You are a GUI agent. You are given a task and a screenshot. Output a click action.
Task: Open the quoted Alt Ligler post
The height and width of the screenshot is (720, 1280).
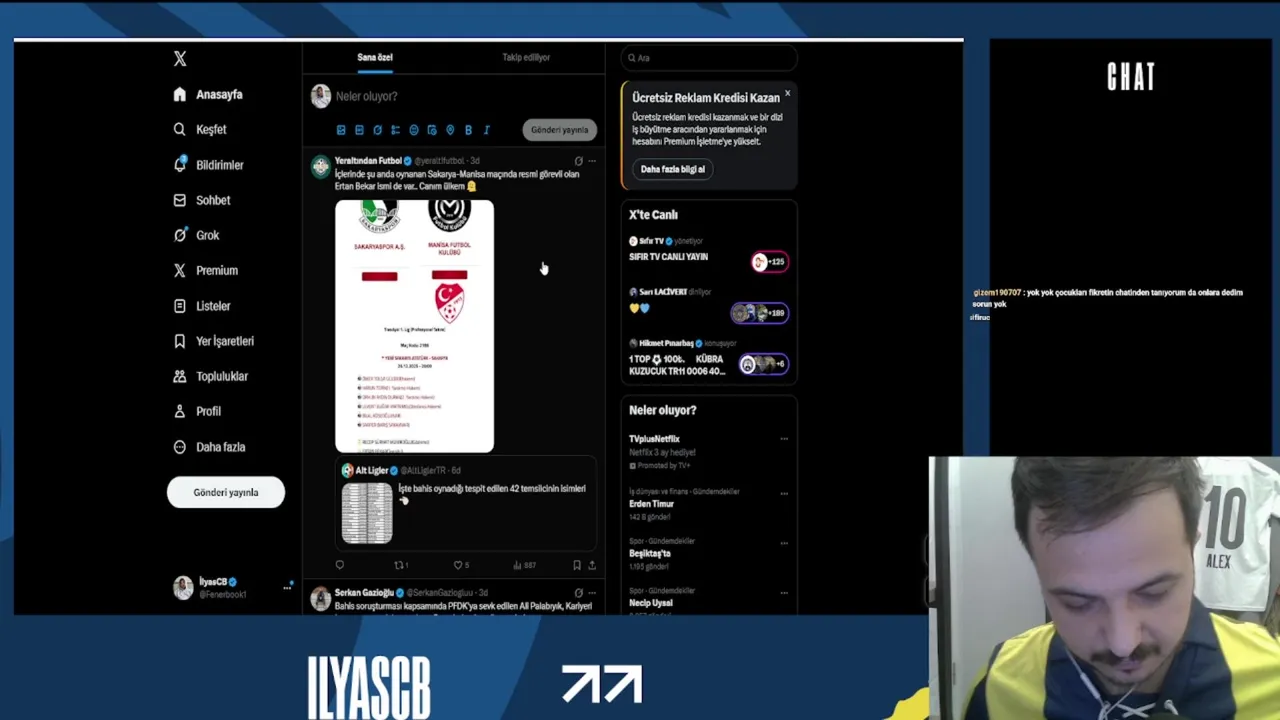(x=466, y=505)
